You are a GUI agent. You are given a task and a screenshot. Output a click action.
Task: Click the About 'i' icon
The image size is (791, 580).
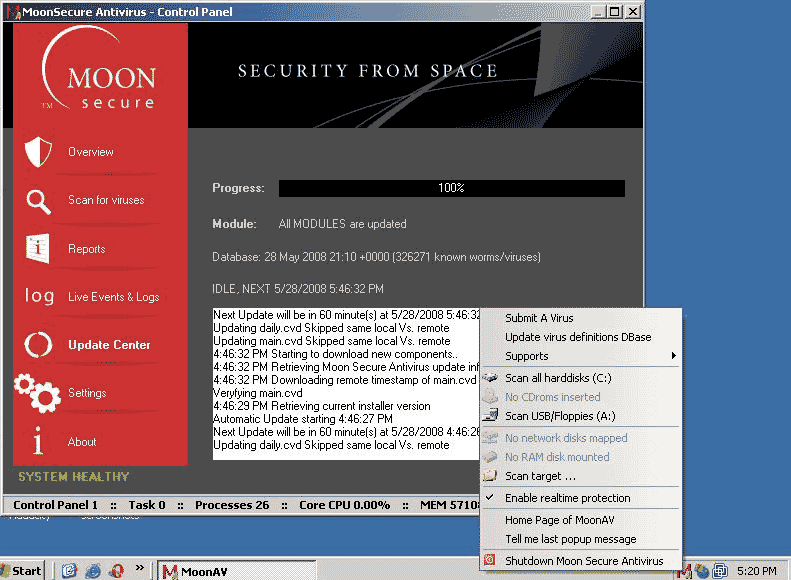(x=37, y=441)
